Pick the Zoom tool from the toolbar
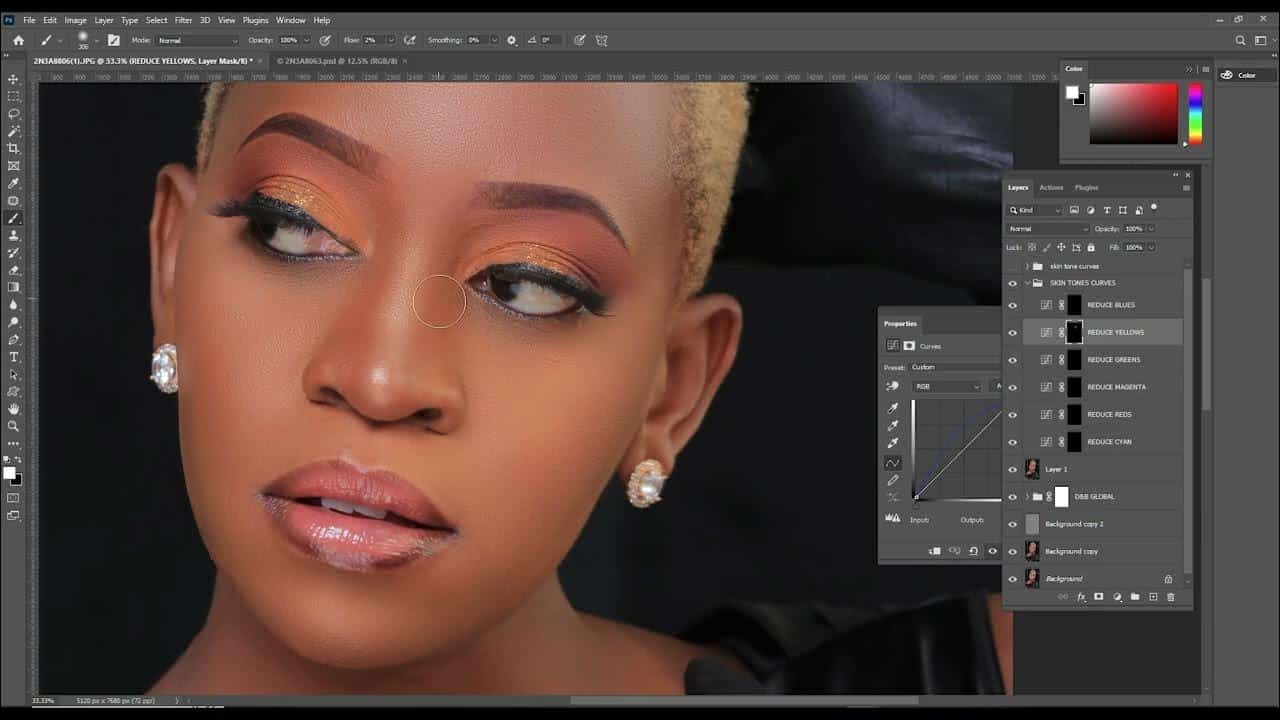 coord(13,426)
